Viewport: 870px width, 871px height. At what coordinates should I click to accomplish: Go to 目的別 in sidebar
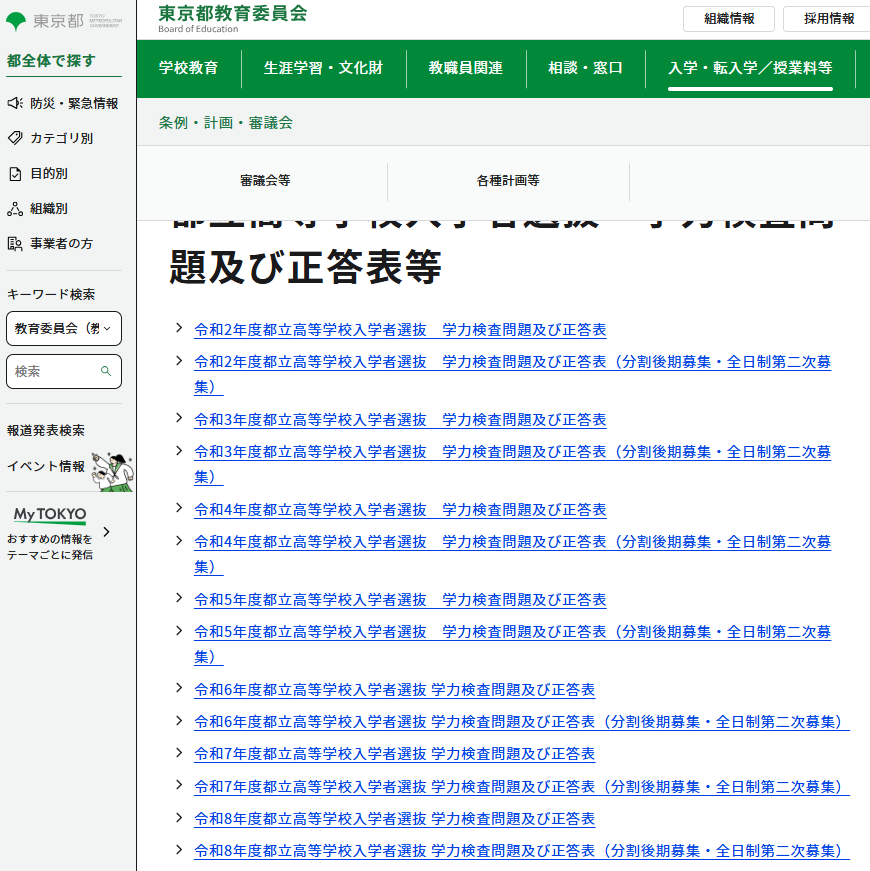(x=49, y=173)
